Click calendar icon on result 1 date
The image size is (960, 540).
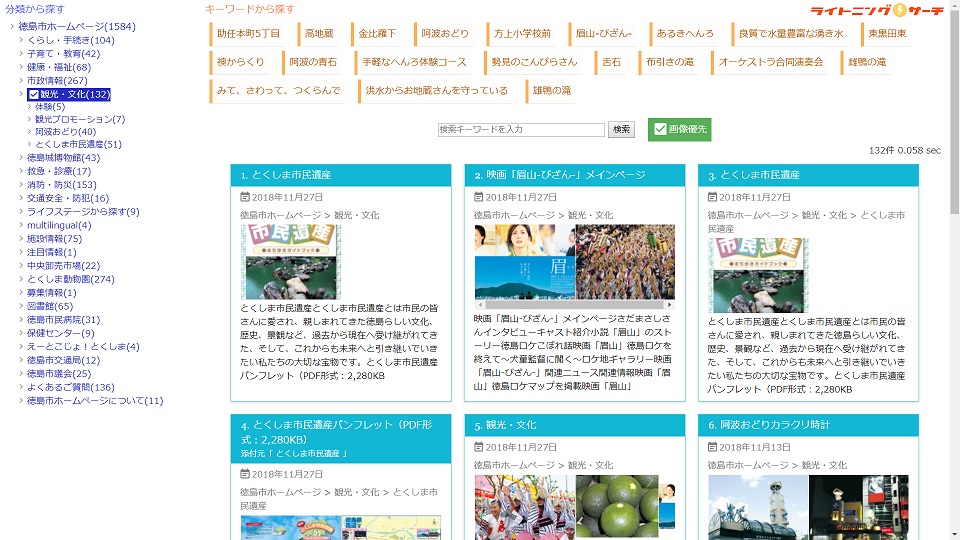pos(244,197)
